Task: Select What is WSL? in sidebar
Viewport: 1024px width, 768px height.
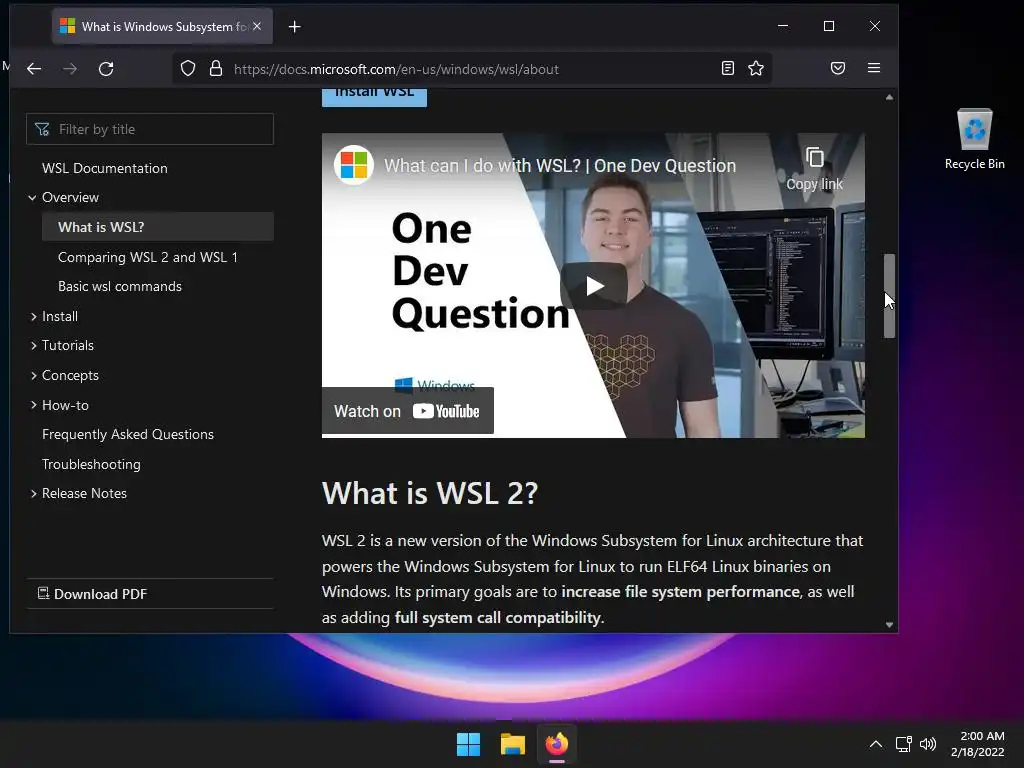Action: [x=157, y=227]
